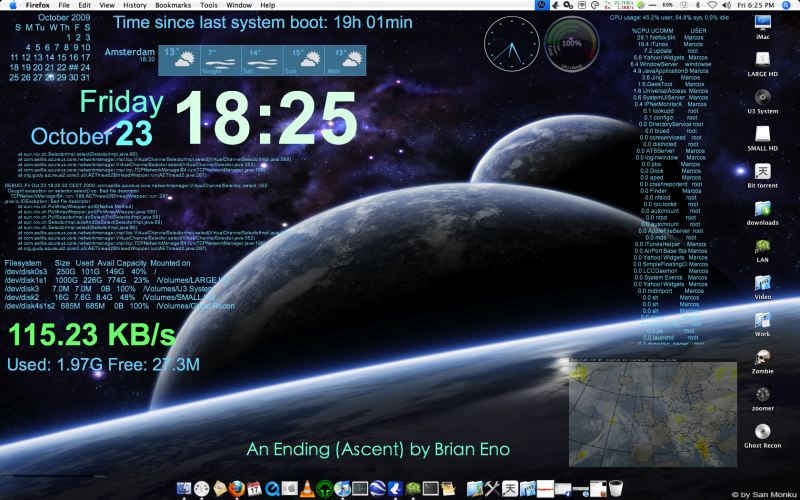Click 'An Ending (Ascent) by Brian Eno' text

pyautogui.click(x=378, y=449)
